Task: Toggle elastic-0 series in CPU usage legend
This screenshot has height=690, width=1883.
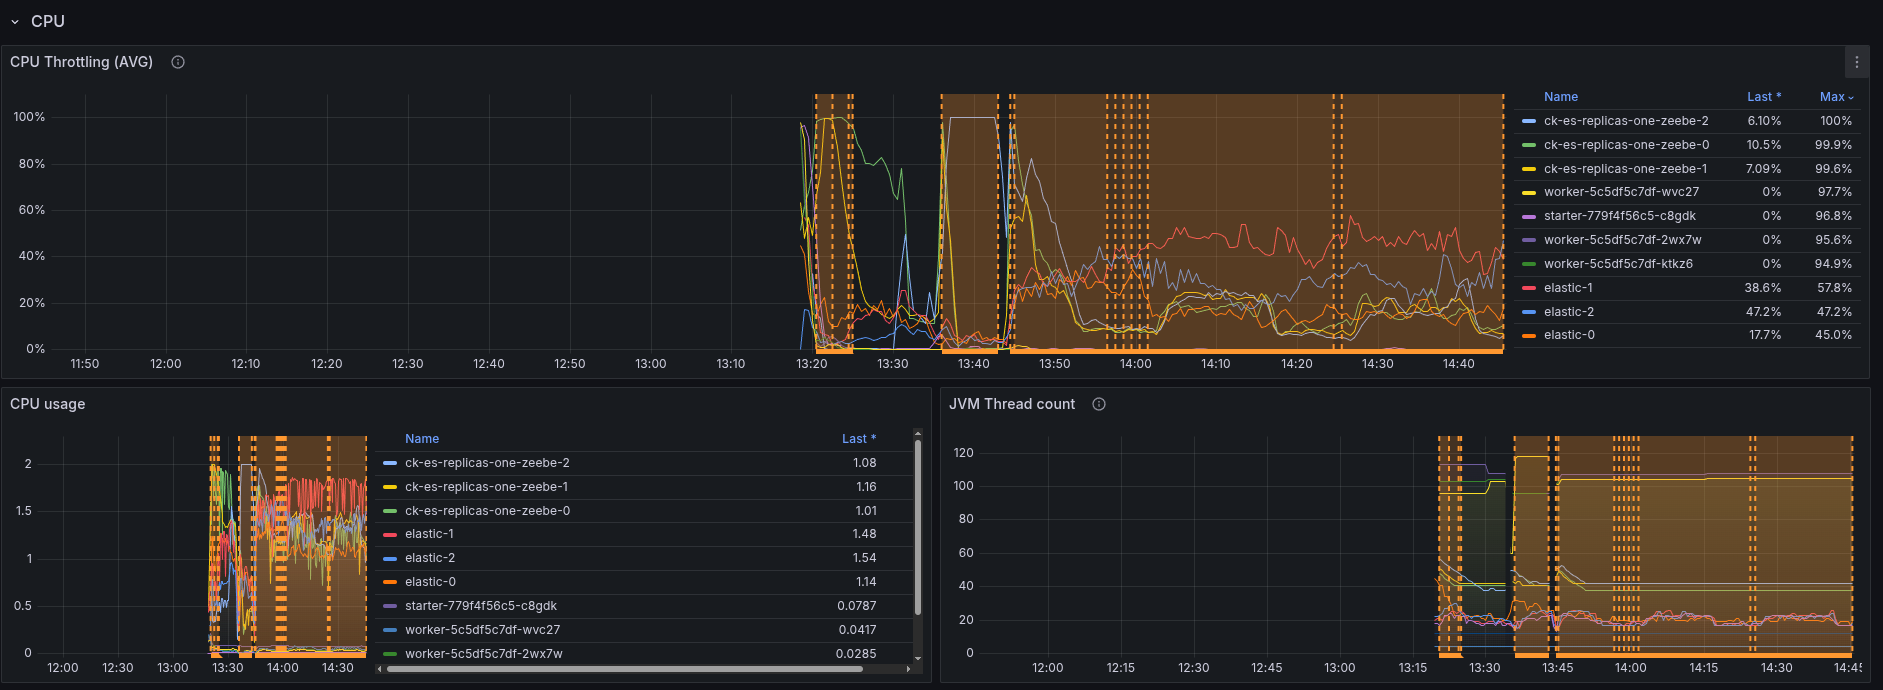Action: pos(430,582)
